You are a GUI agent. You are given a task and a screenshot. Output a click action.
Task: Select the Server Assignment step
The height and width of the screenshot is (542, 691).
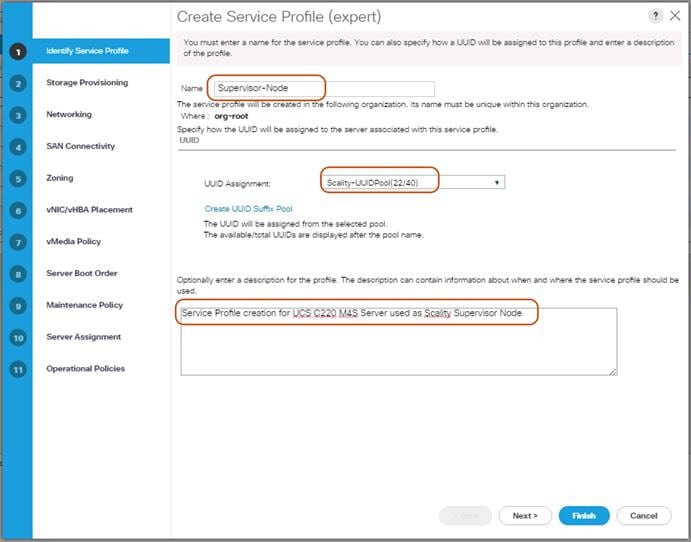83,337
